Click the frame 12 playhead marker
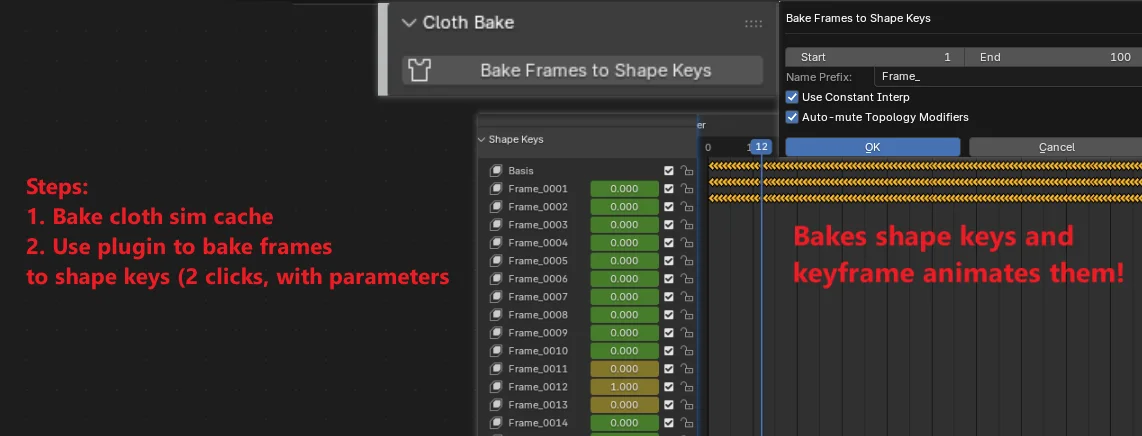Screen dimensions: 1142x436 [761, 147]
